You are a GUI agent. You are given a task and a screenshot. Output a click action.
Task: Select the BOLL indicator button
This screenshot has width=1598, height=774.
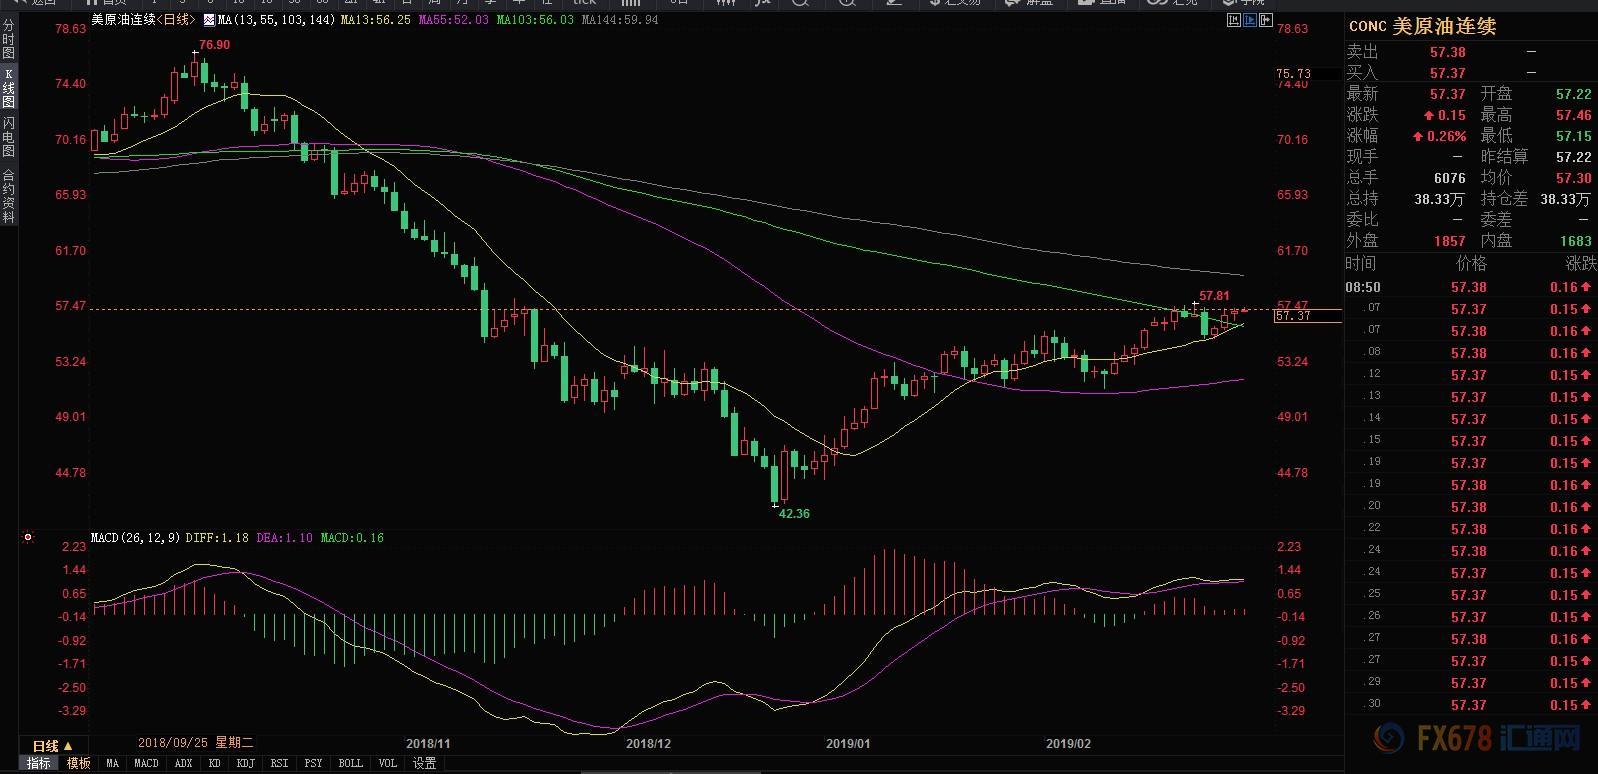[x=350, y=763]
